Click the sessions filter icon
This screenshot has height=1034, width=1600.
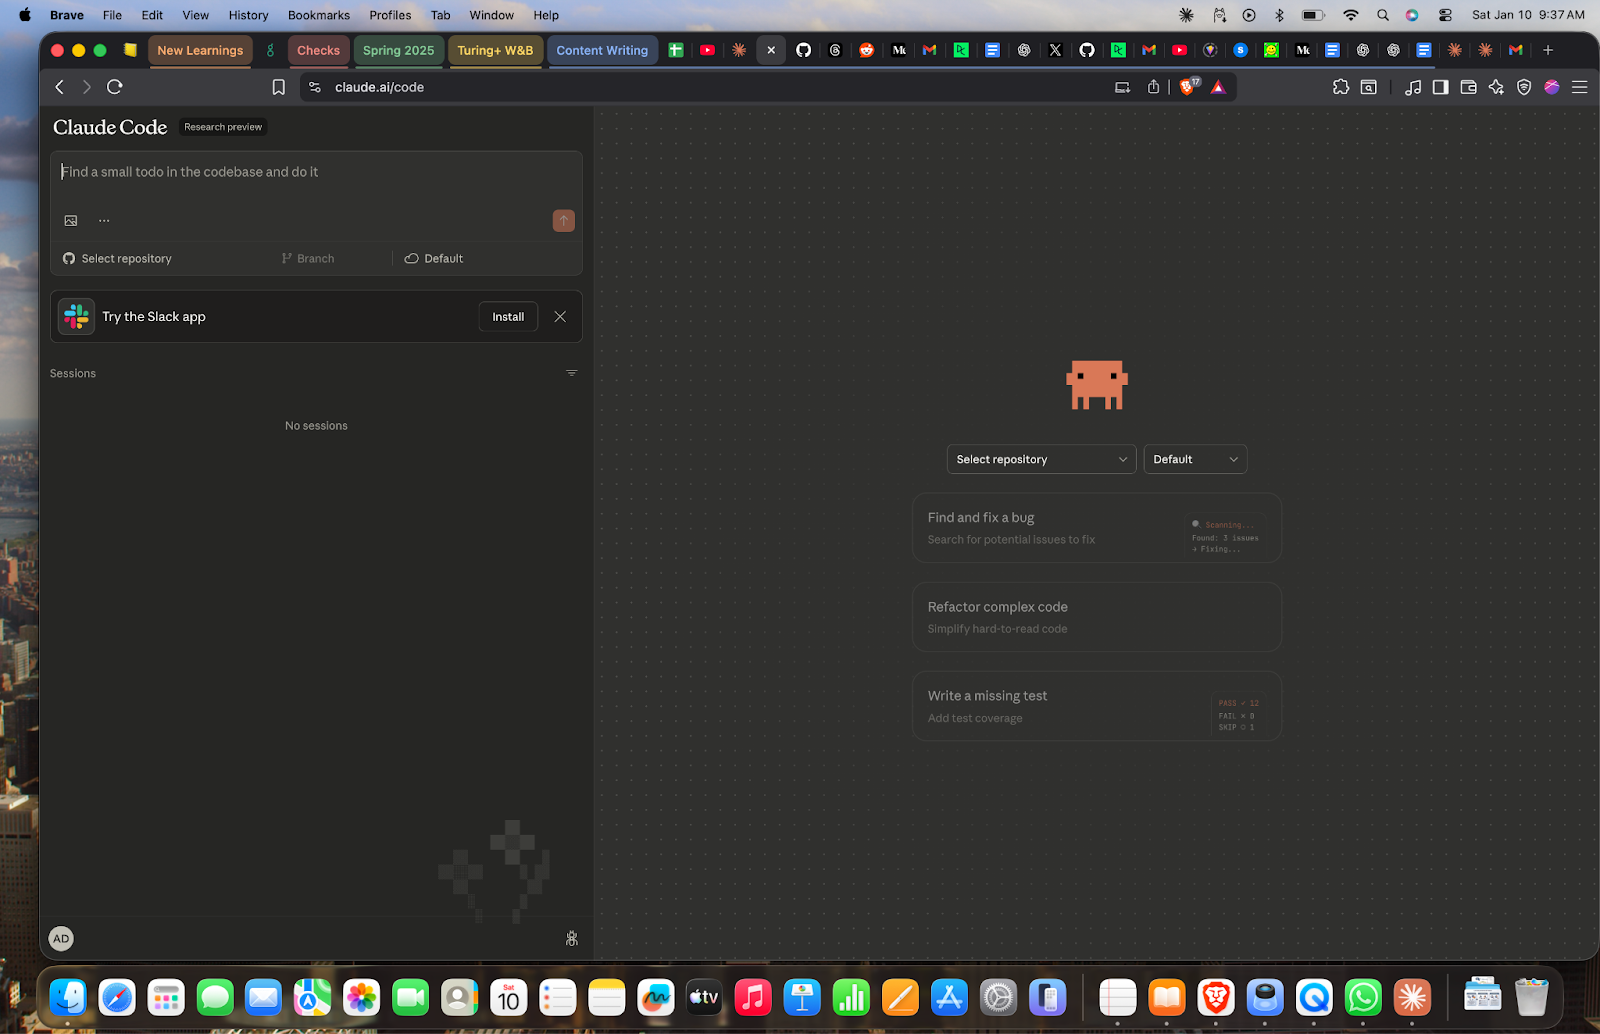tap(571, 373)
